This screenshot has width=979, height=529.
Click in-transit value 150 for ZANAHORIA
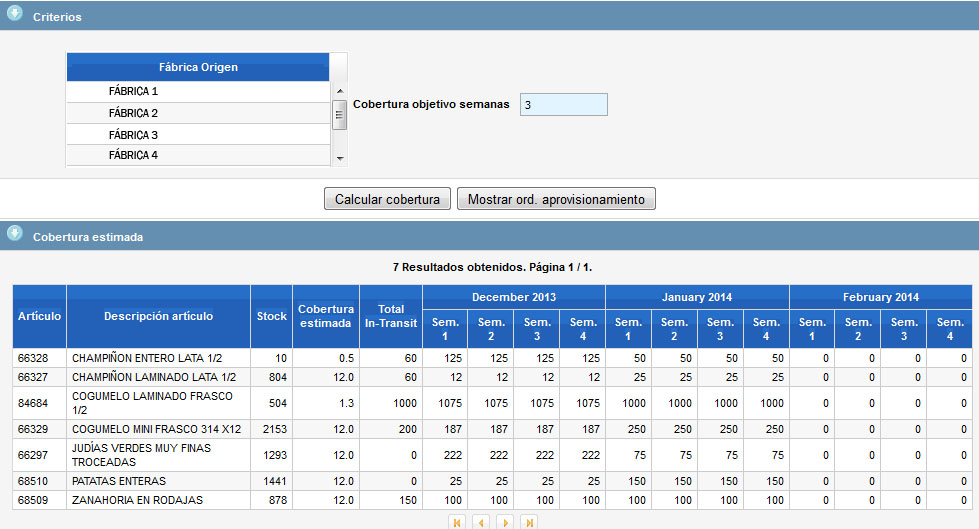point(408,500)
